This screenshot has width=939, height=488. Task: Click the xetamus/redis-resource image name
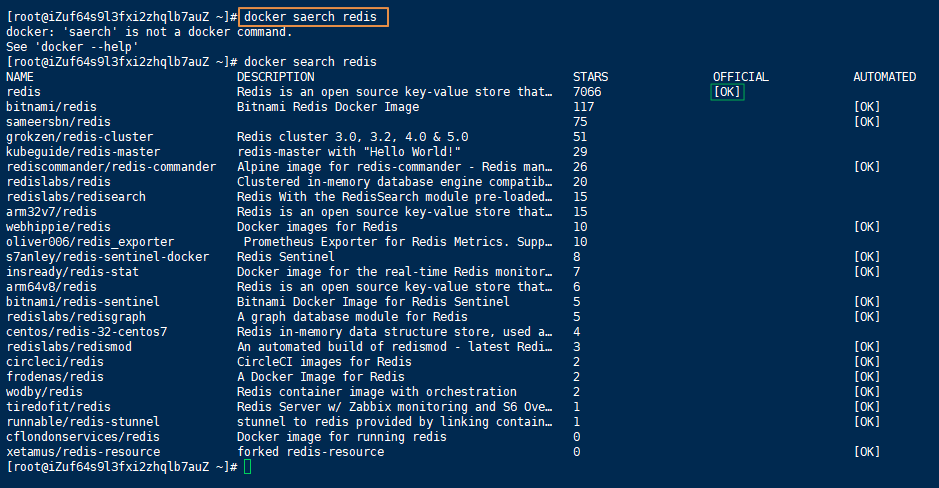[83, 452]
